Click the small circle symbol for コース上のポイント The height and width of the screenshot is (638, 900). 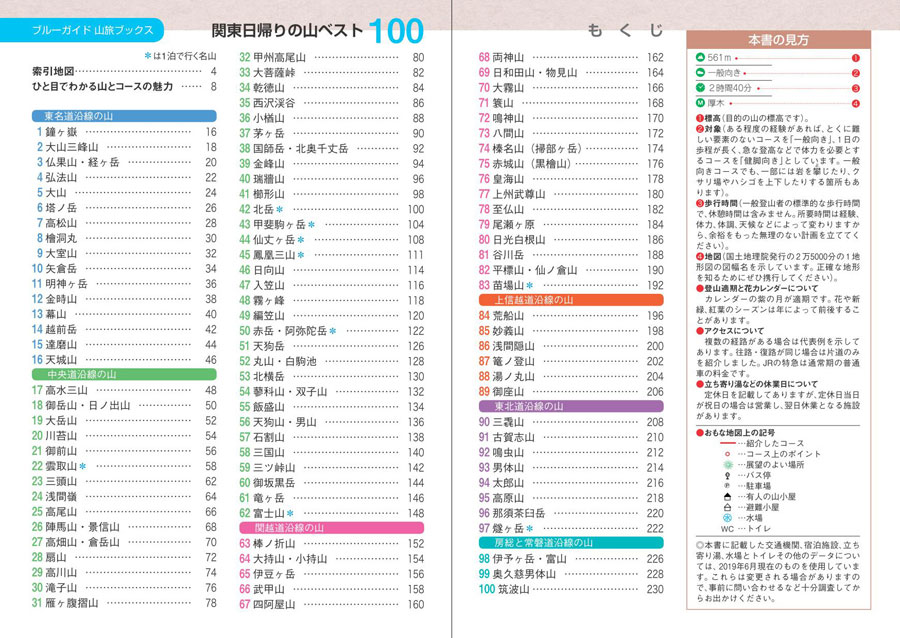click(x=727, y=454)
